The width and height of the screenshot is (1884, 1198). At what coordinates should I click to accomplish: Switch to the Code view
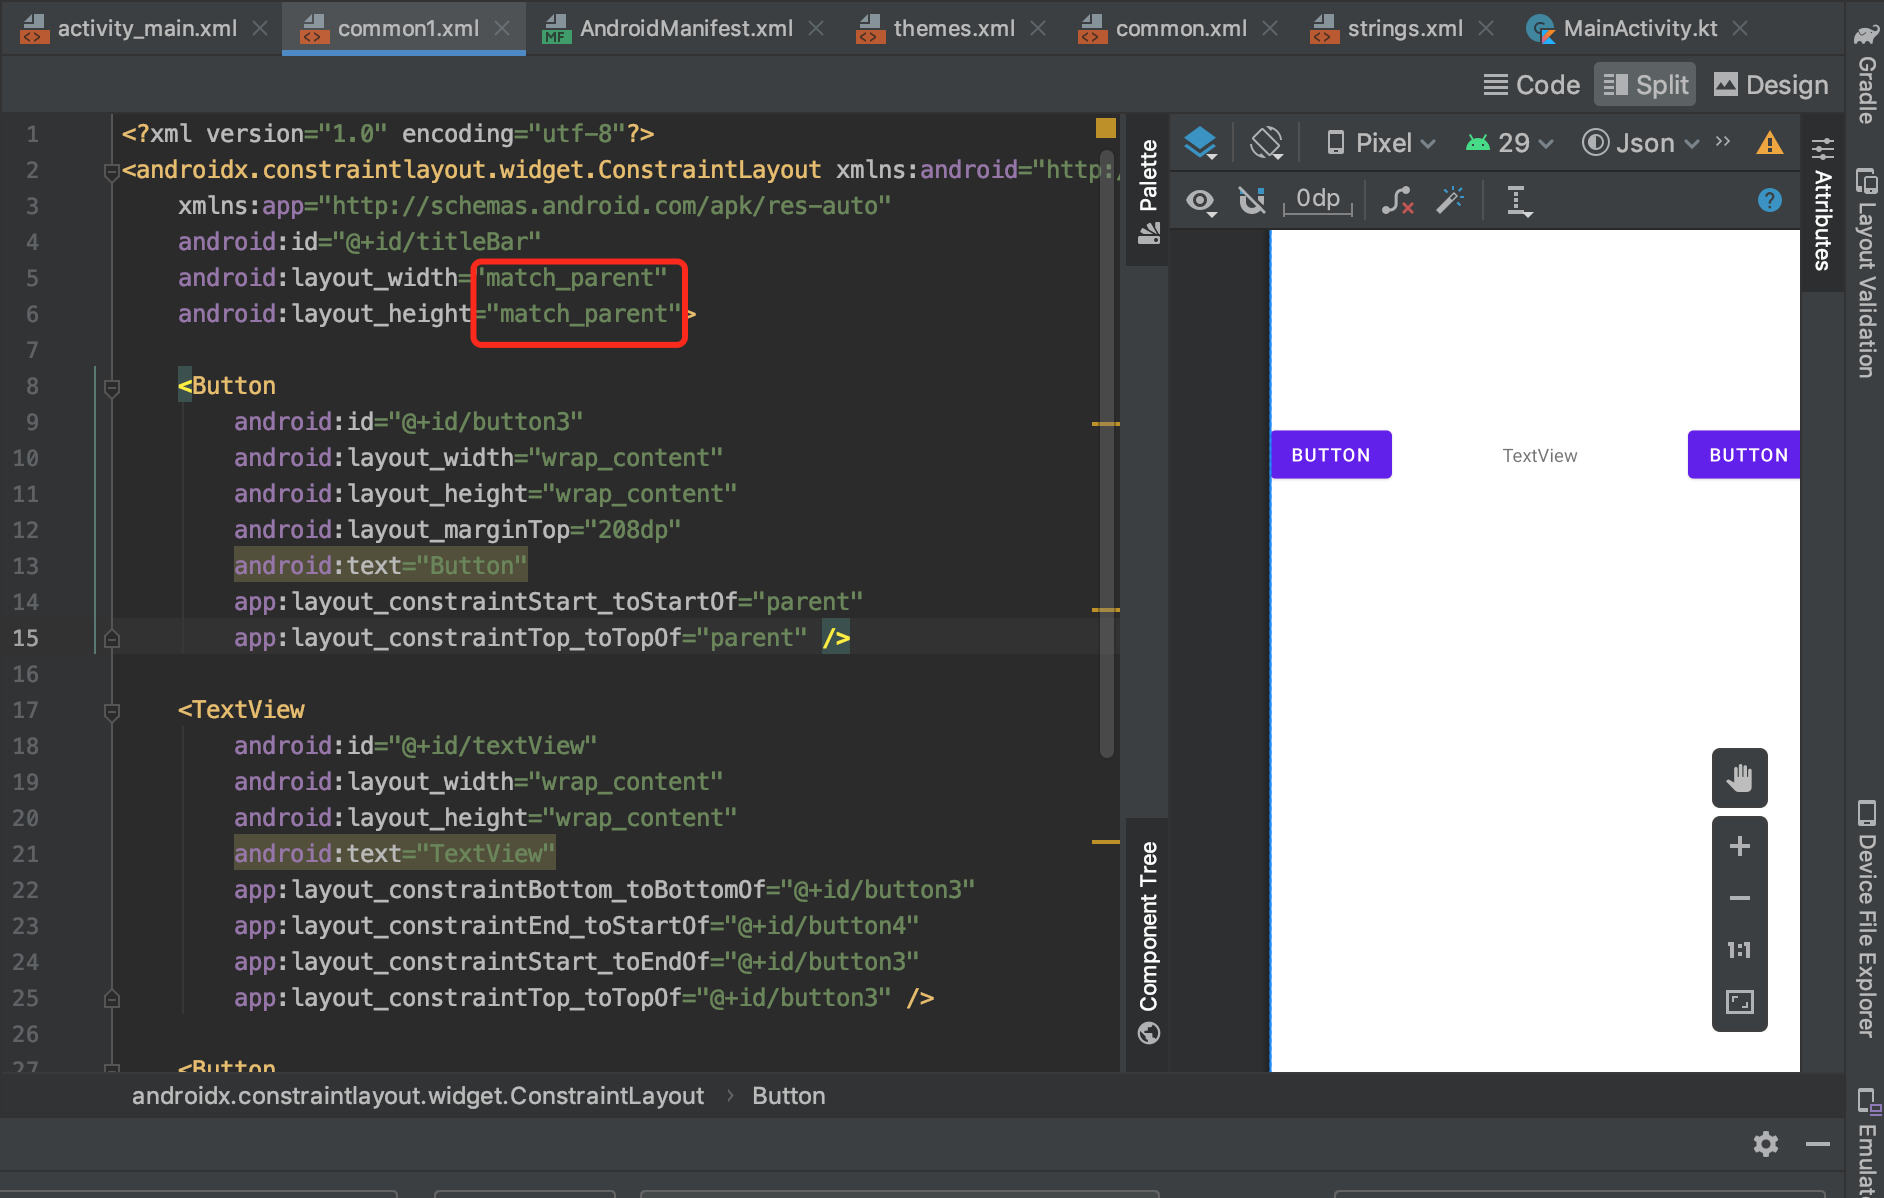[x=1532, y=85]
